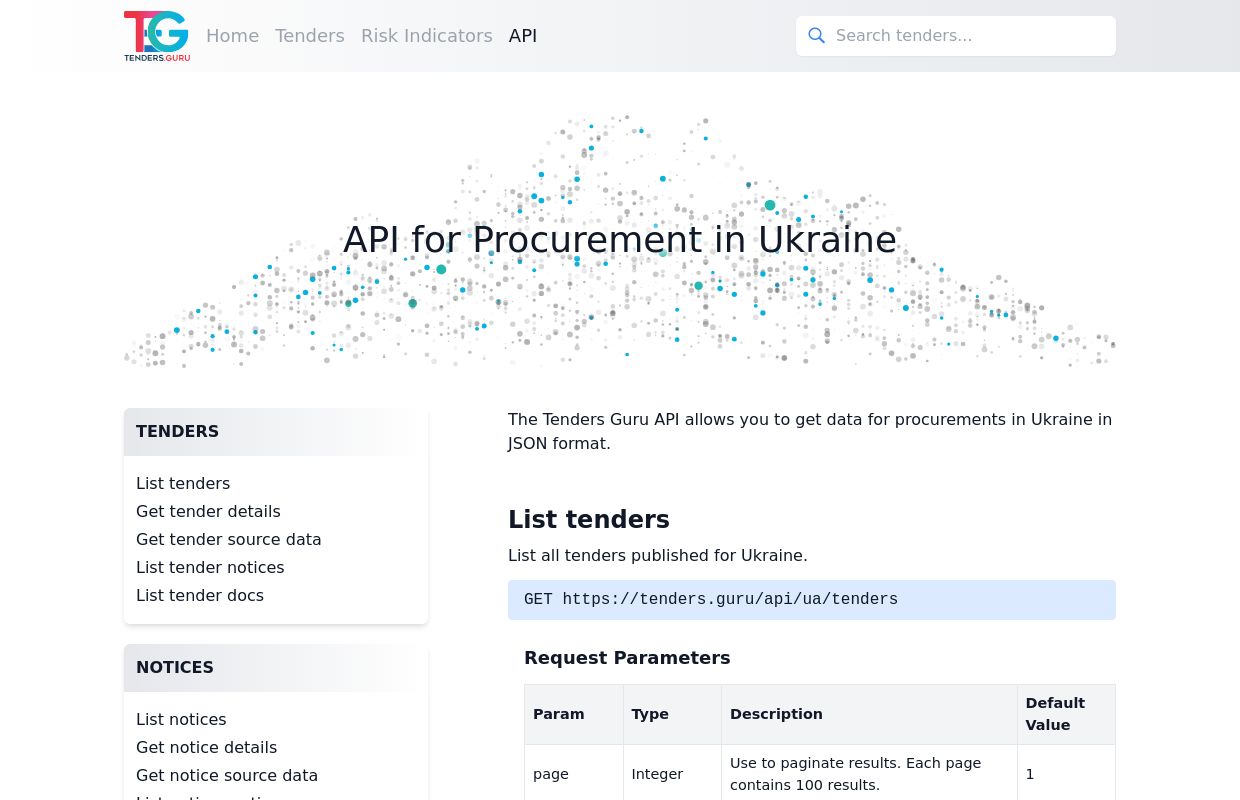Go to the Tenders nav item

click(310, 36)
